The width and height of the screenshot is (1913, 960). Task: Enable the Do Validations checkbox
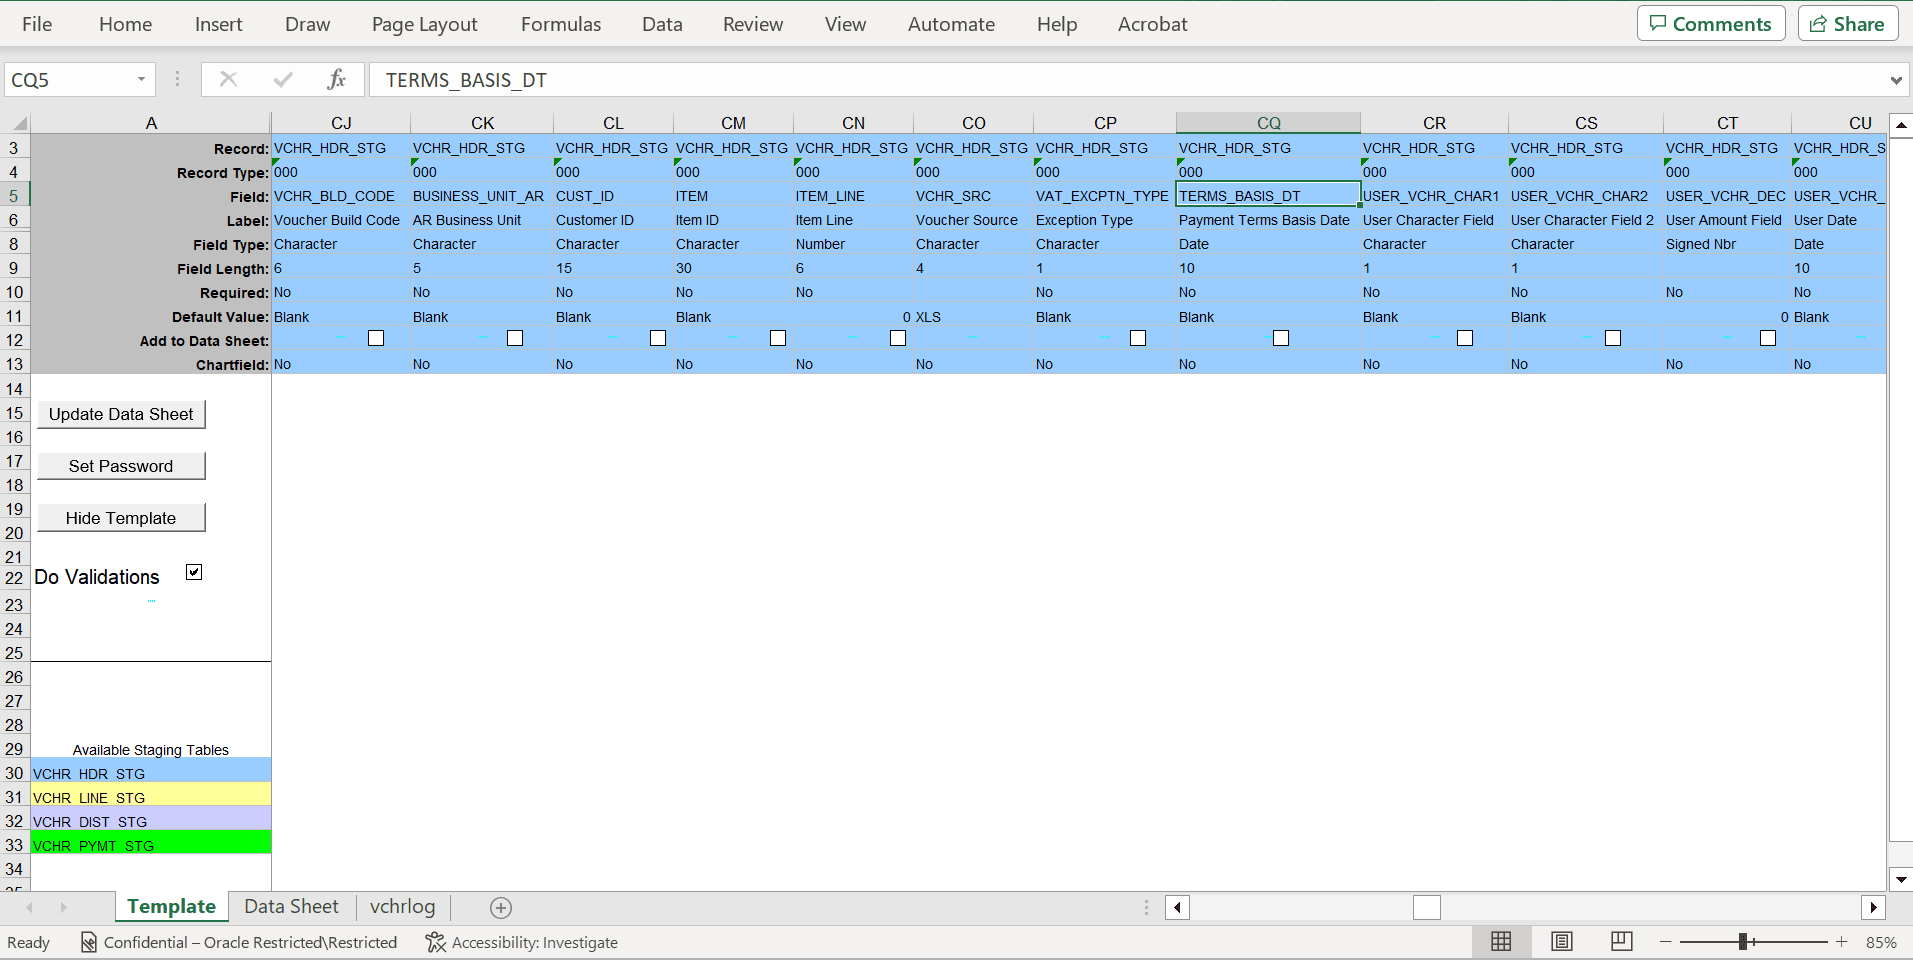point(193,571)
